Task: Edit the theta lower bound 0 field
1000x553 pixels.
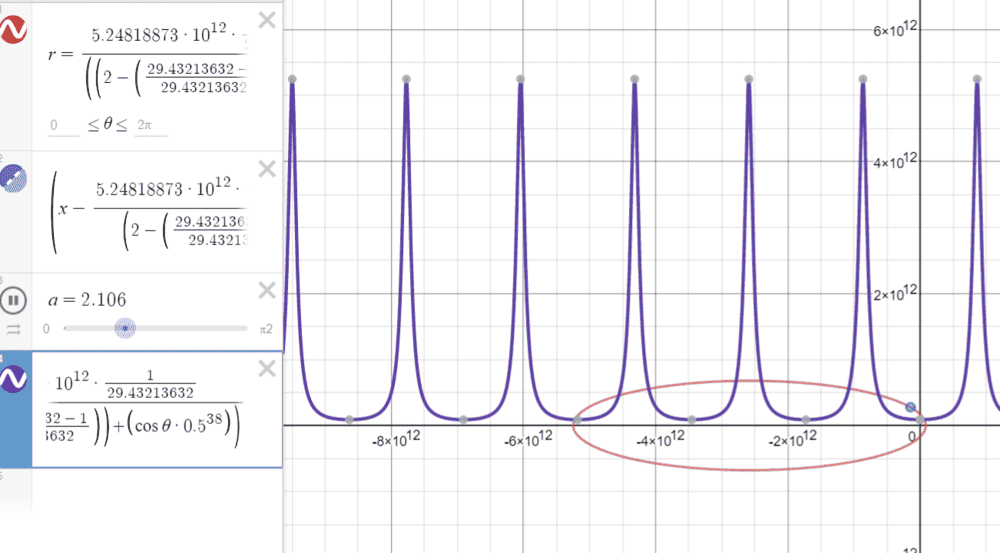Action: point(63,125)
